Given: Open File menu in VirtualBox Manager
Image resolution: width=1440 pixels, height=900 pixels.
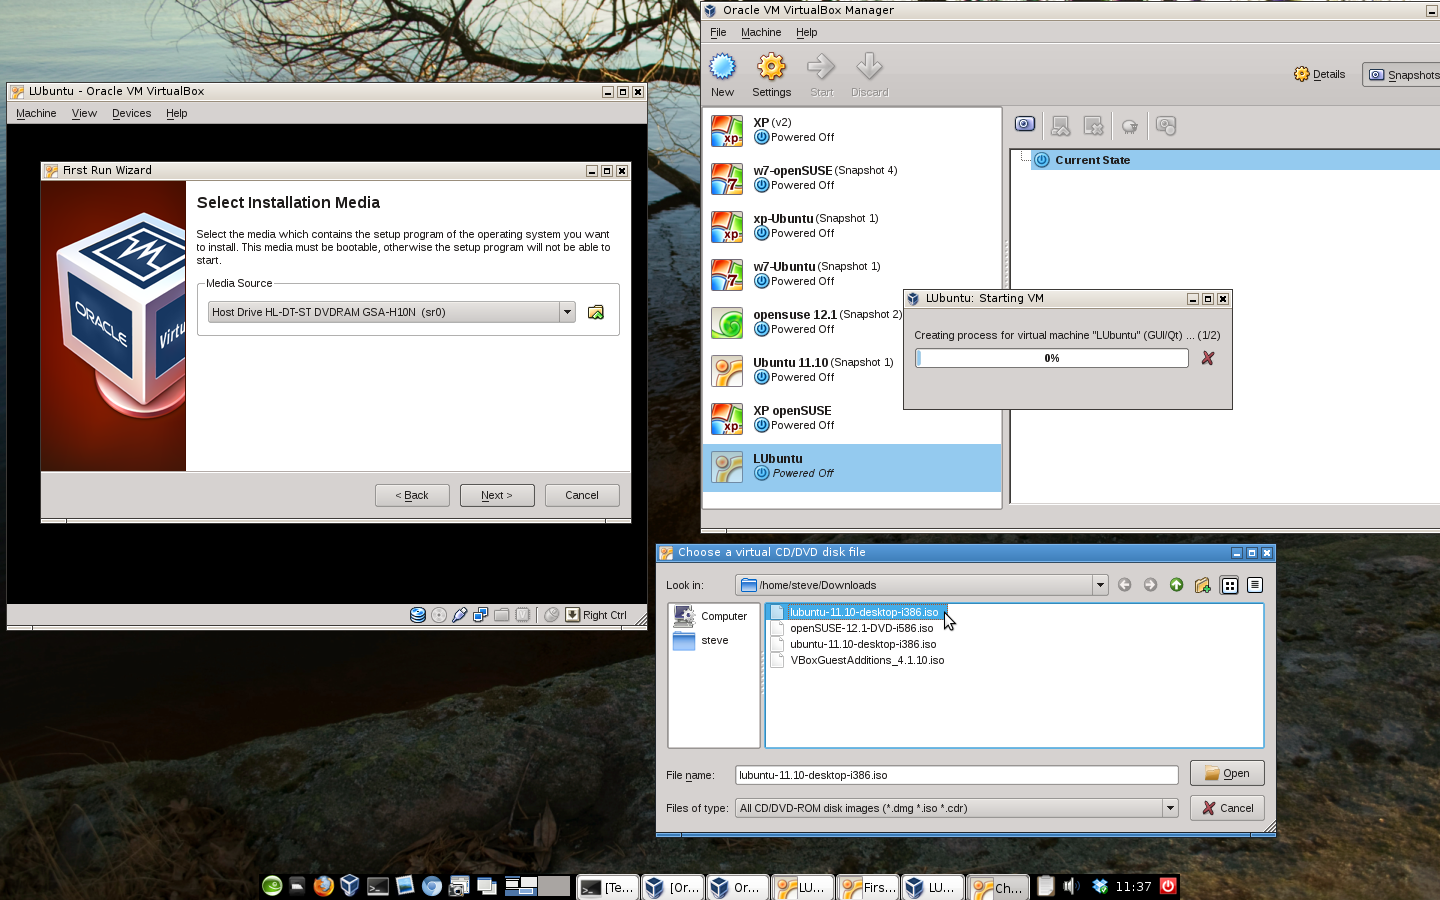Looking at the screenshot, I should tap(718, 32).
